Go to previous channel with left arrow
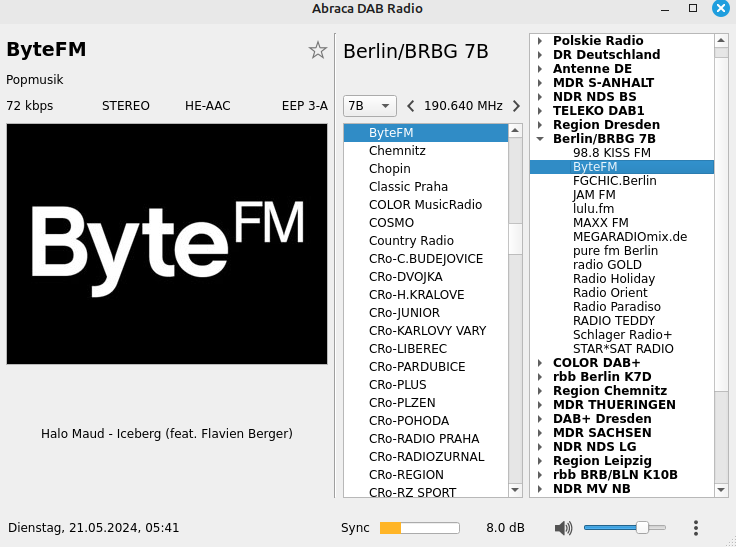 click(410, 106)
